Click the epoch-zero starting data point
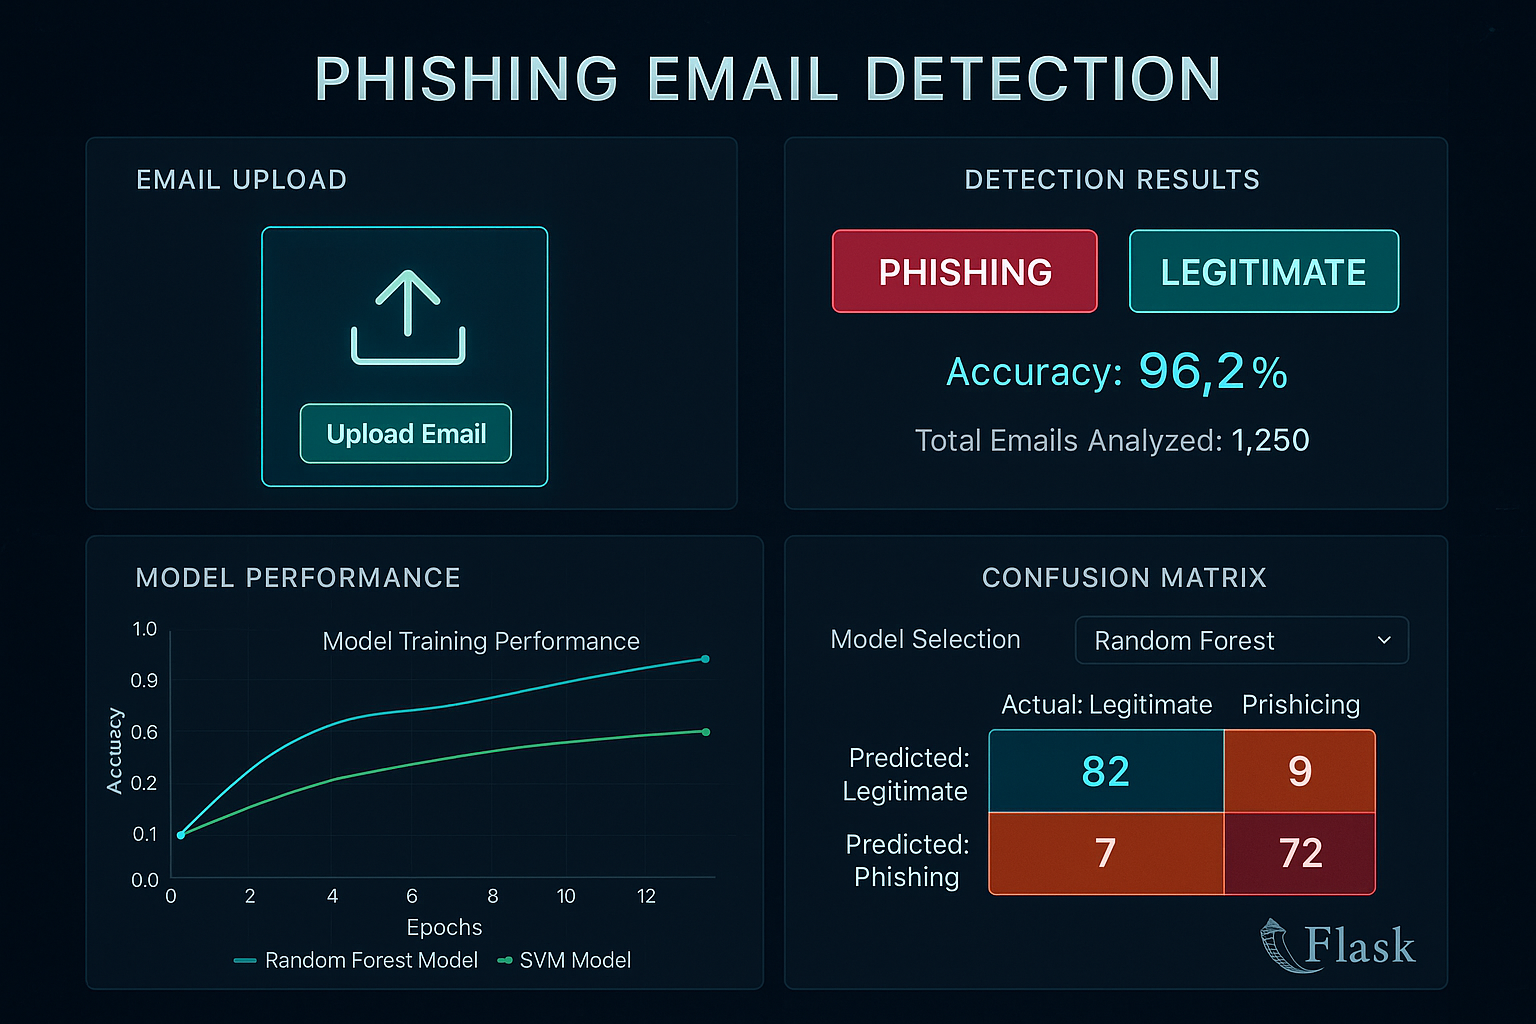Screen dimensions: 1536x1024 (181, 833)
